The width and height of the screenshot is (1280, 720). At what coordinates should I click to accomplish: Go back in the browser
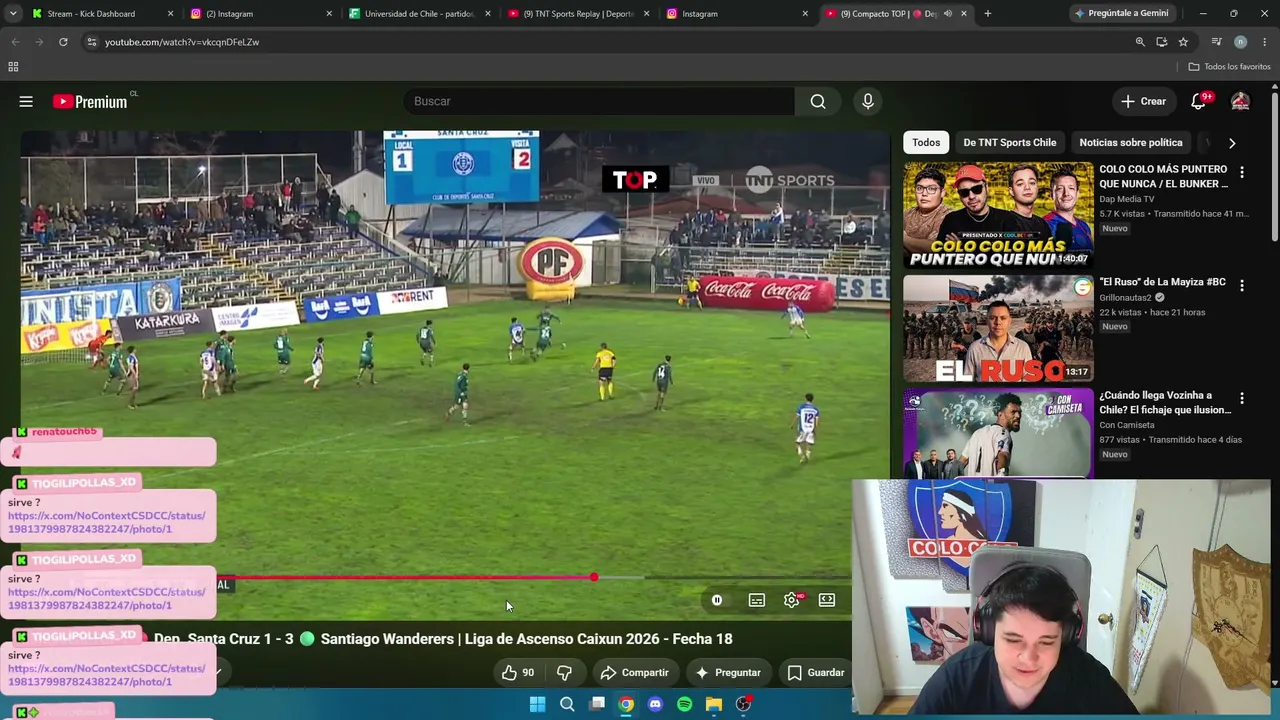point(15,42)
